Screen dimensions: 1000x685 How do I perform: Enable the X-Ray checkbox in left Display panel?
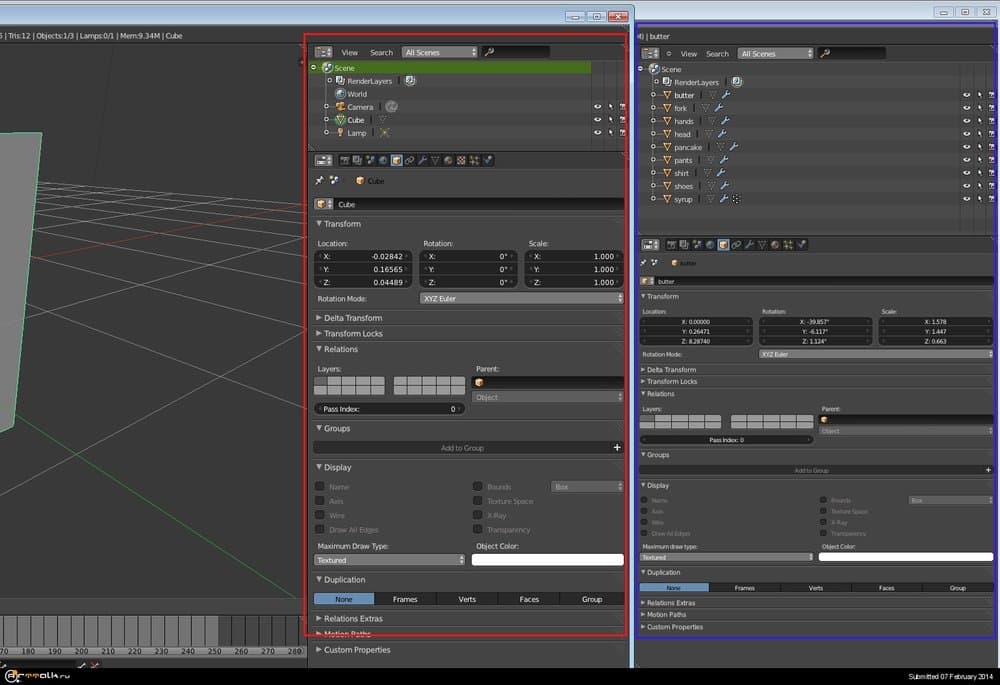click(x=479, y=515)
